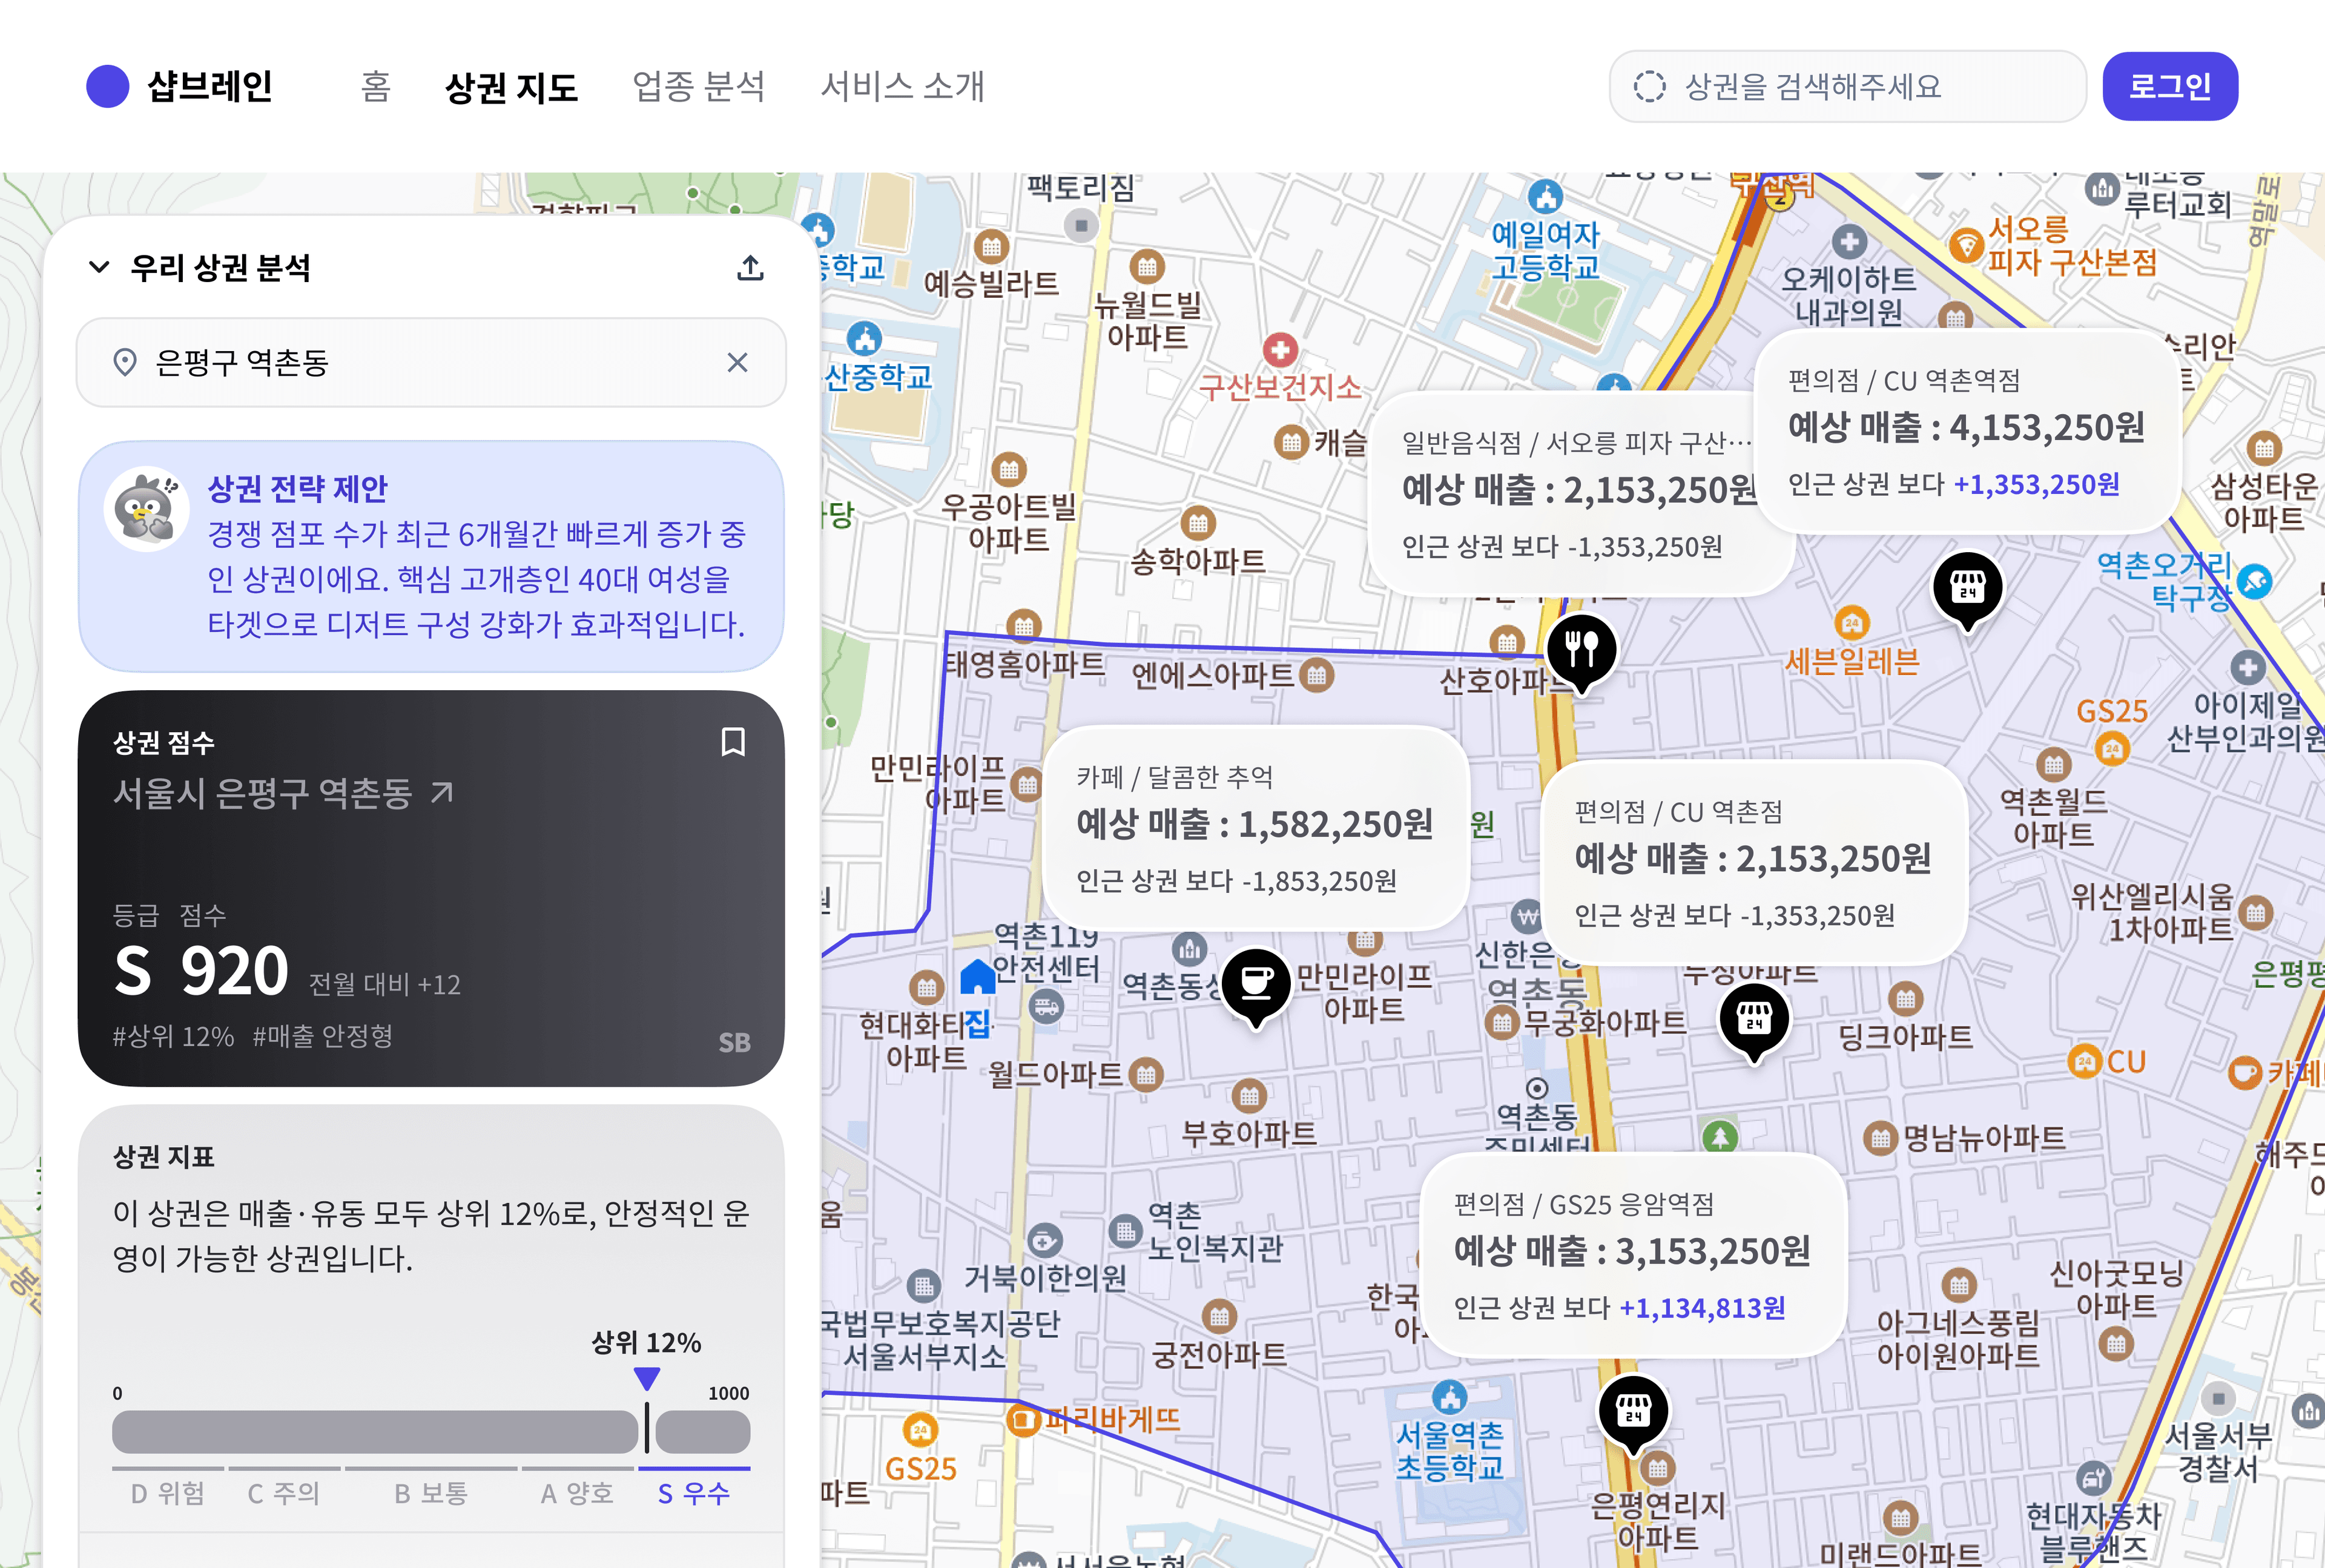This screenshot has width=2325, height=1568.
Task: Click the 송학아파트 apartment icon
Action: [x=1198, y=522]
